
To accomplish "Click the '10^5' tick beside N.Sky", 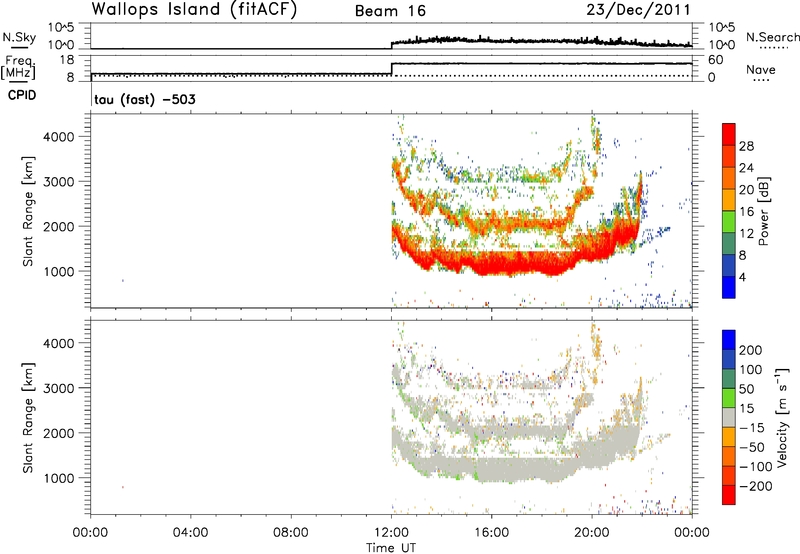I will click(x=61, y=27).
